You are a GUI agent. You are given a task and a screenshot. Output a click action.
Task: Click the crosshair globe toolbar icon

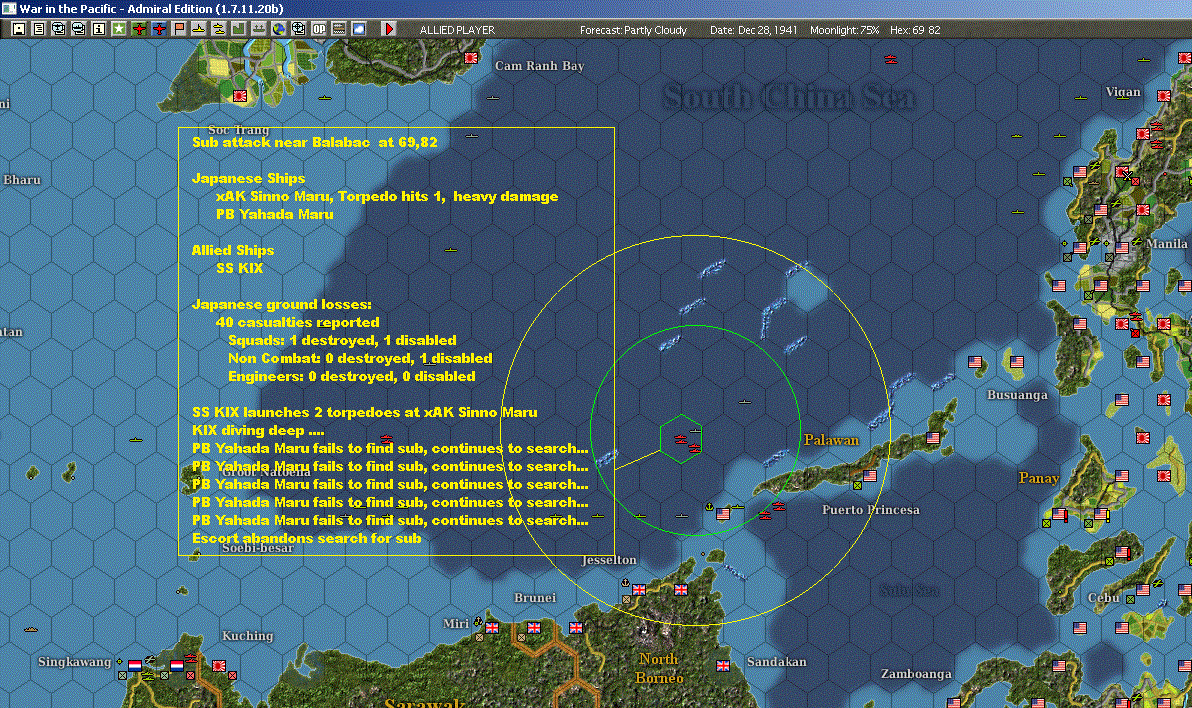pos(298,29)
